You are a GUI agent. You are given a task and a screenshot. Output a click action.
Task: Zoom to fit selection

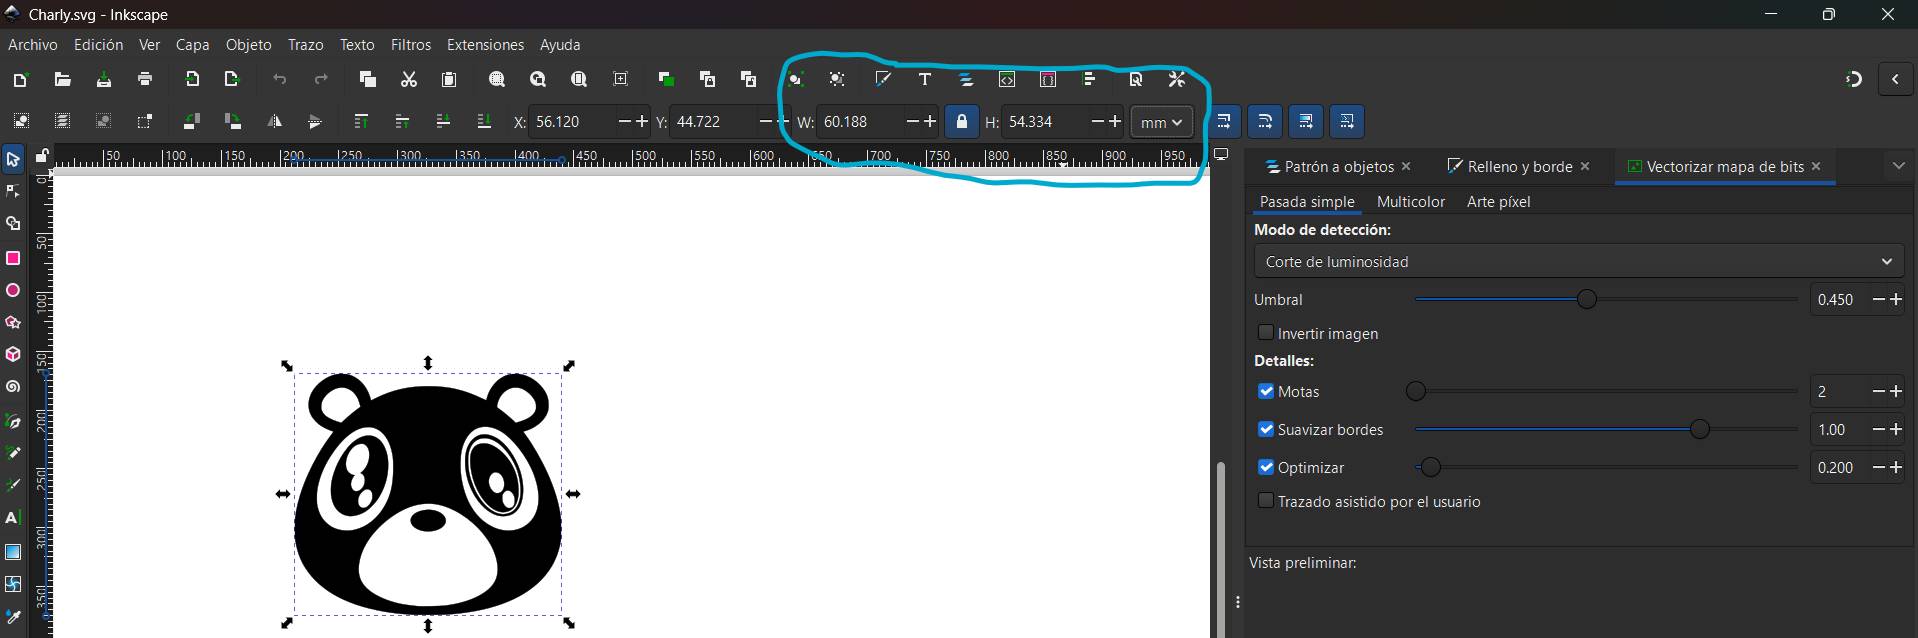pos(497,80)
